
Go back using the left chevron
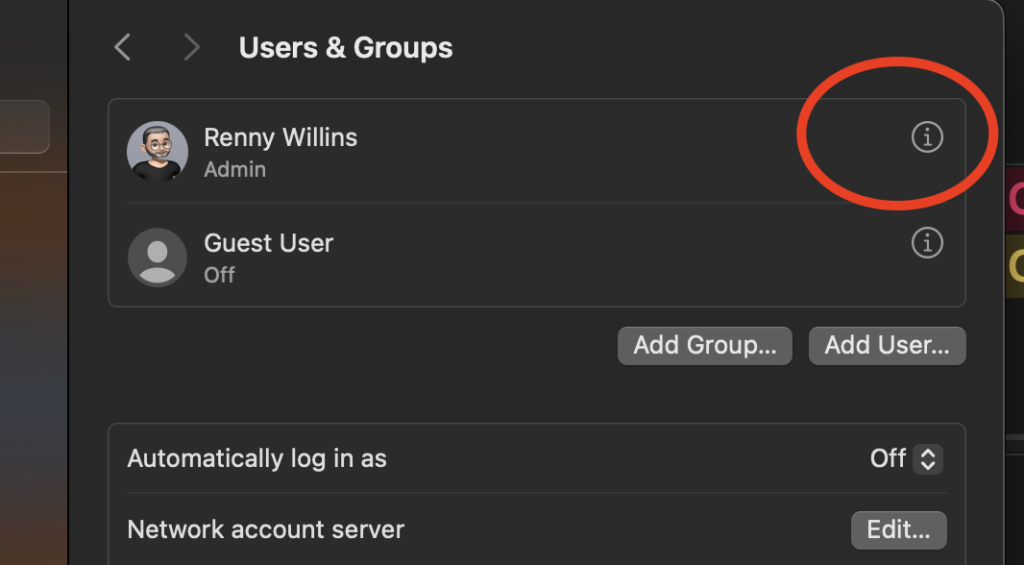123,48
